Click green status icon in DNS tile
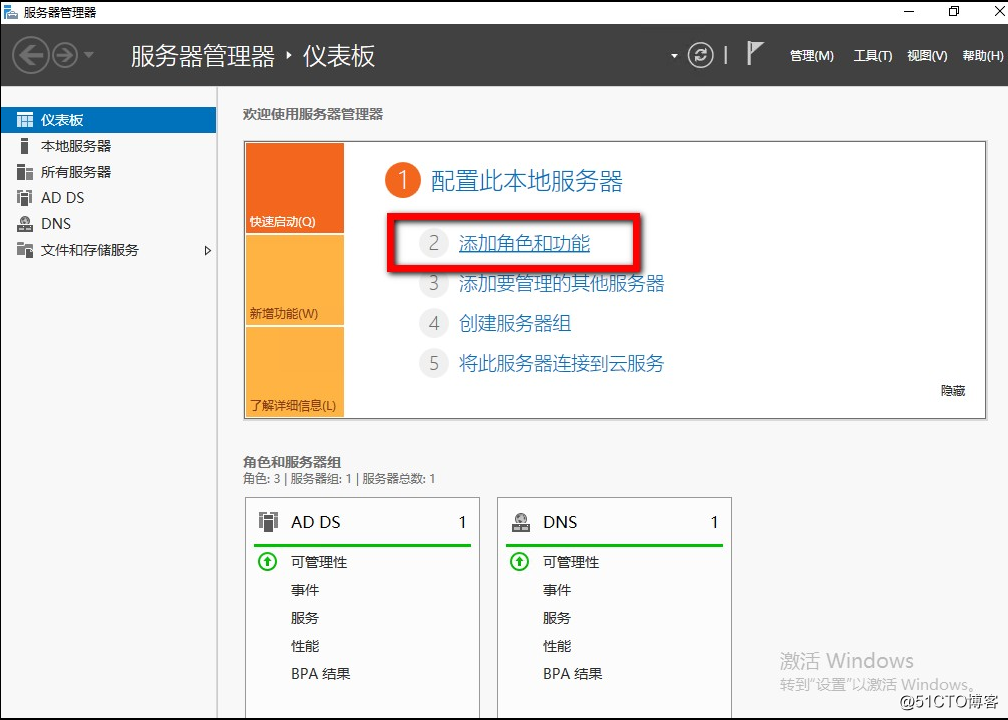Viewport: 1008px width, 720px height. coord(519,562)
